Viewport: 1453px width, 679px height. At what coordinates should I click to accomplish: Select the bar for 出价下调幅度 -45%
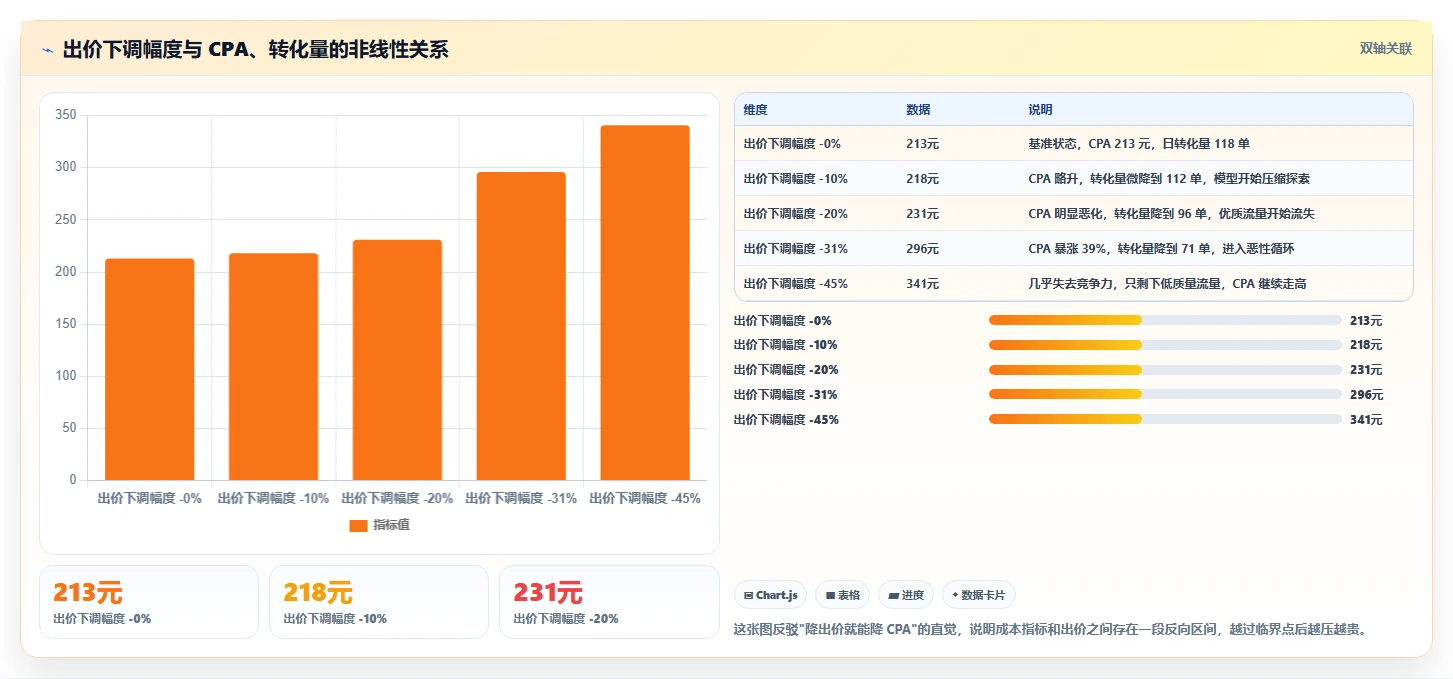click(645, 303)
